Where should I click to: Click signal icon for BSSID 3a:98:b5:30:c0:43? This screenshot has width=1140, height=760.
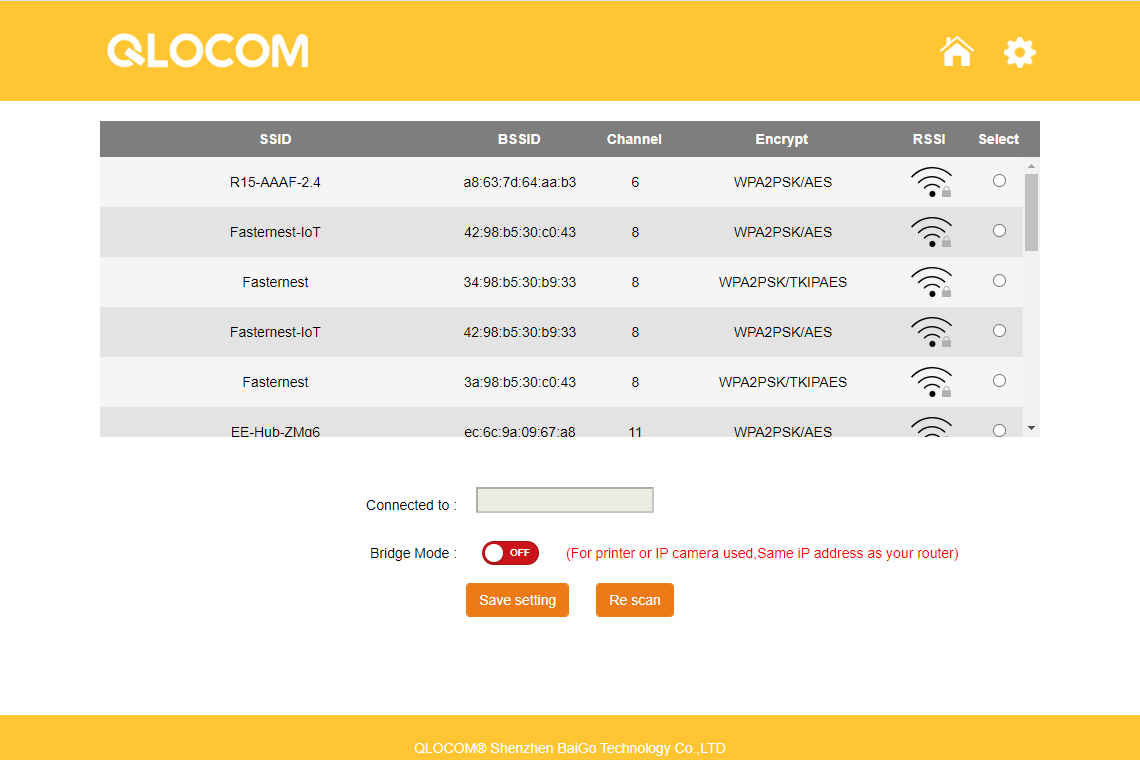point(931,382)
